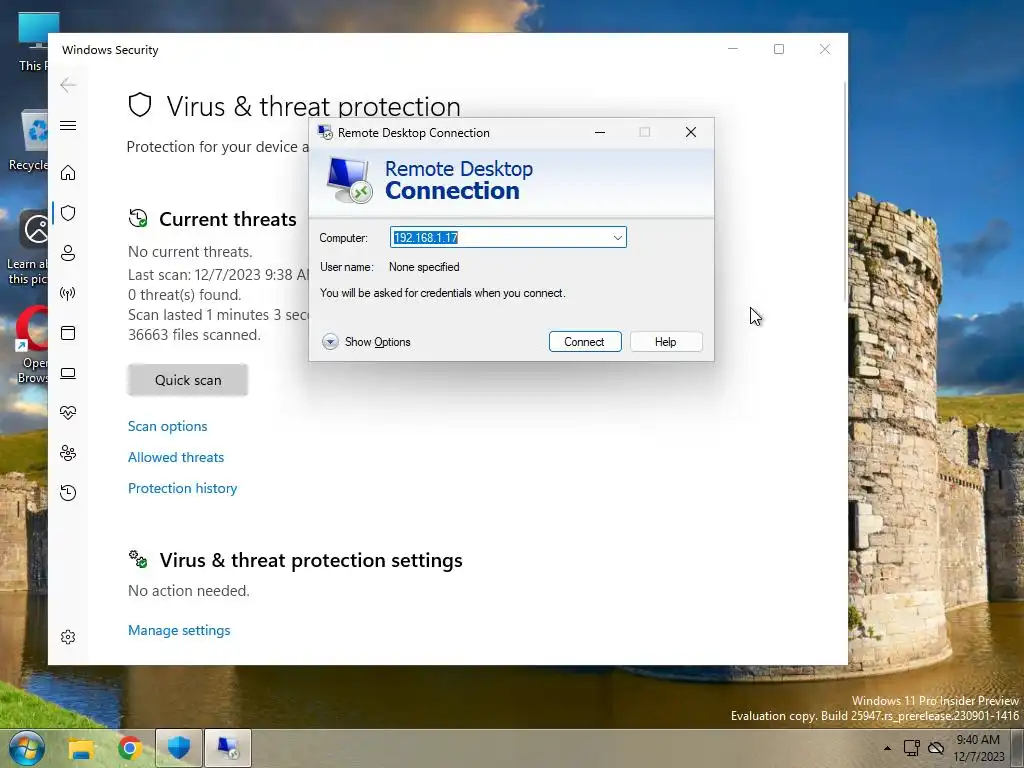Click the Remote Desktop title bar icon

(x=325, y=133)
